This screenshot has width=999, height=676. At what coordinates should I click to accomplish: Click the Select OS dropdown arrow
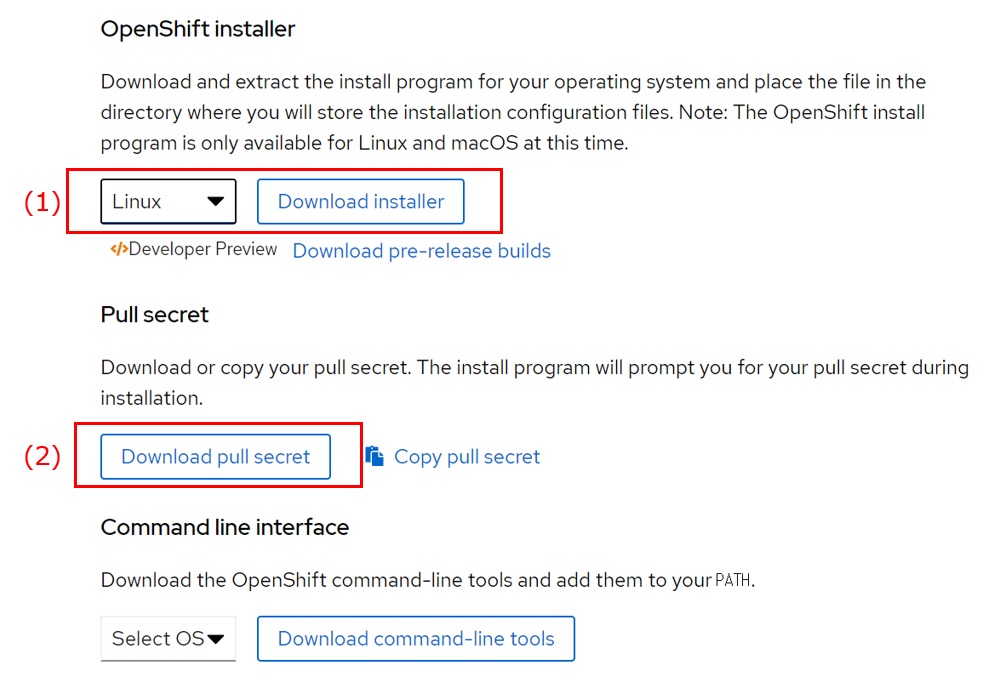[215, 639]
